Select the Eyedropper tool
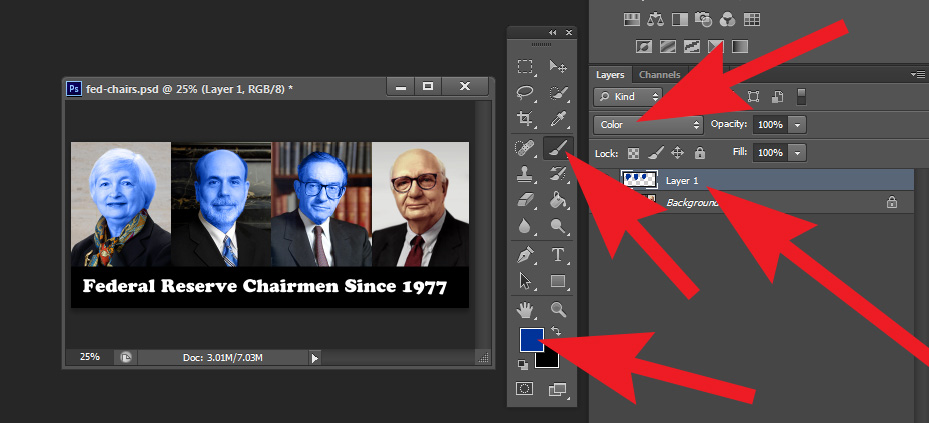Image resolution: width=929 pixels, height=423 pixels. point(558,118)
